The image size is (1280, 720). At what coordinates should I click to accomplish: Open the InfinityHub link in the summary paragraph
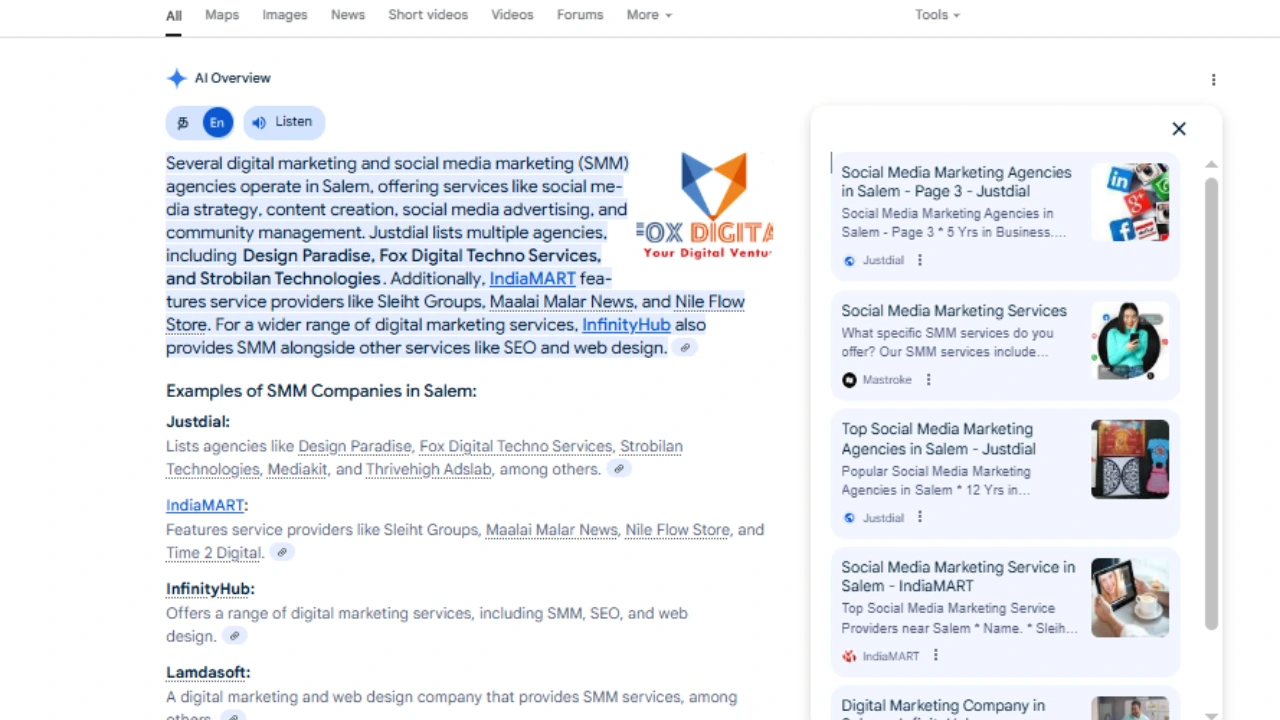[x=626, y=325]
